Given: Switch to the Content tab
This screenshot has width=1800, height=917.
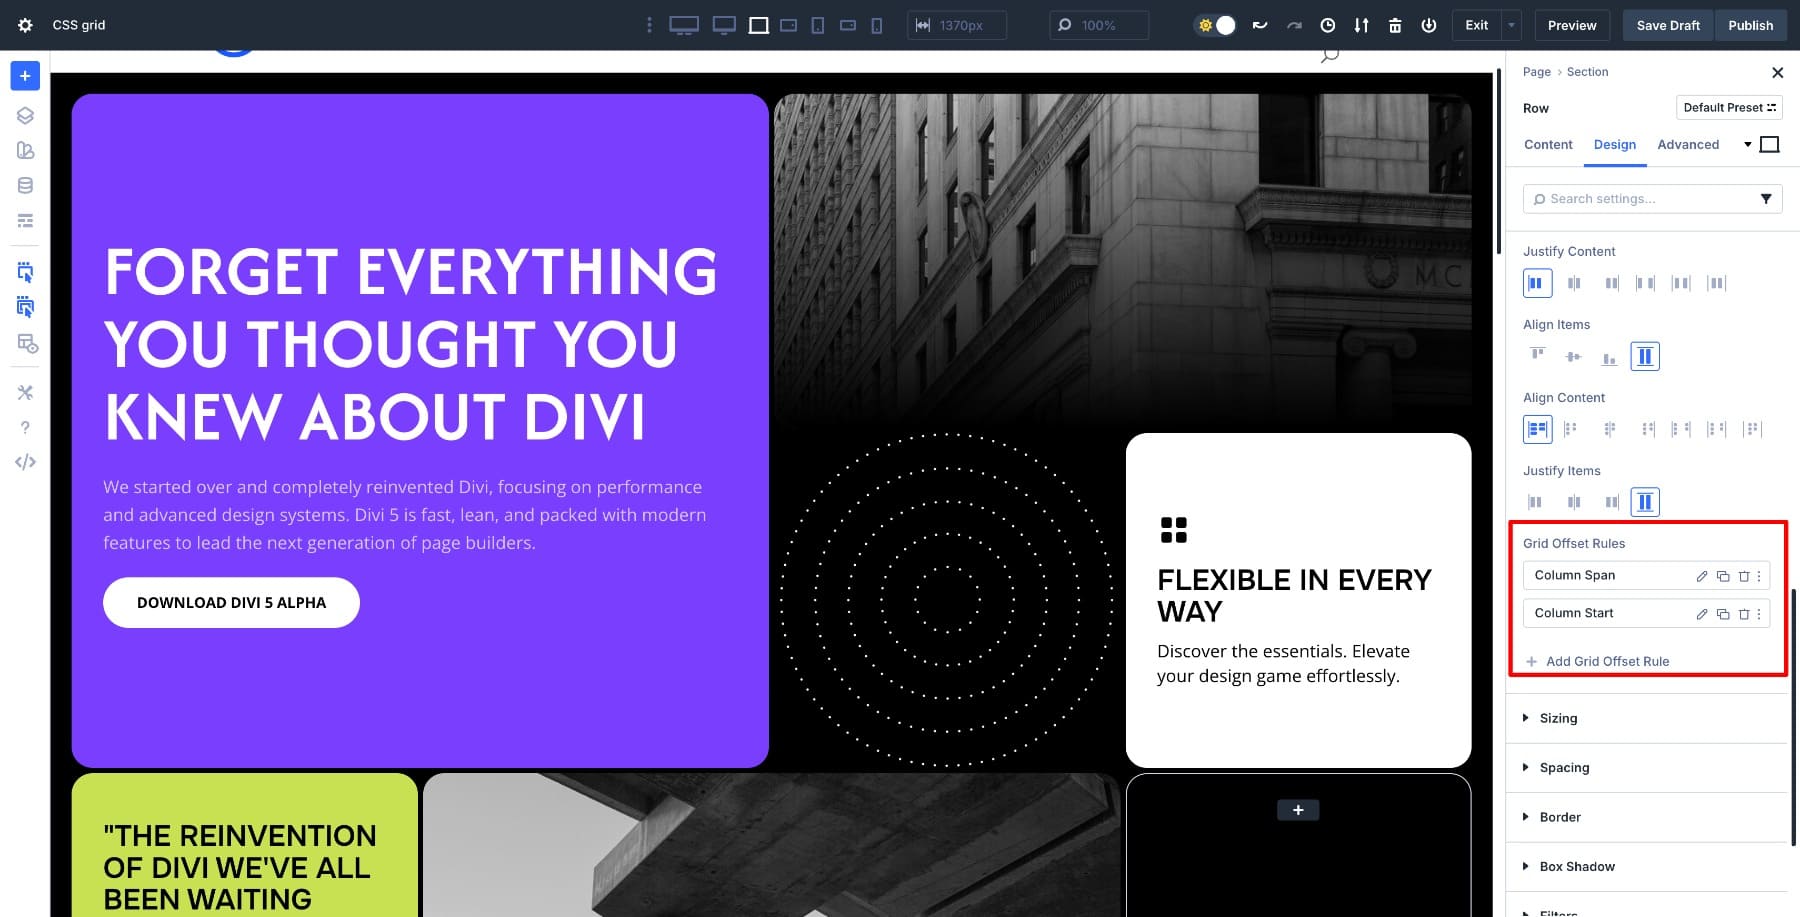Looking at the screenshot, I should coord(1548,144).
